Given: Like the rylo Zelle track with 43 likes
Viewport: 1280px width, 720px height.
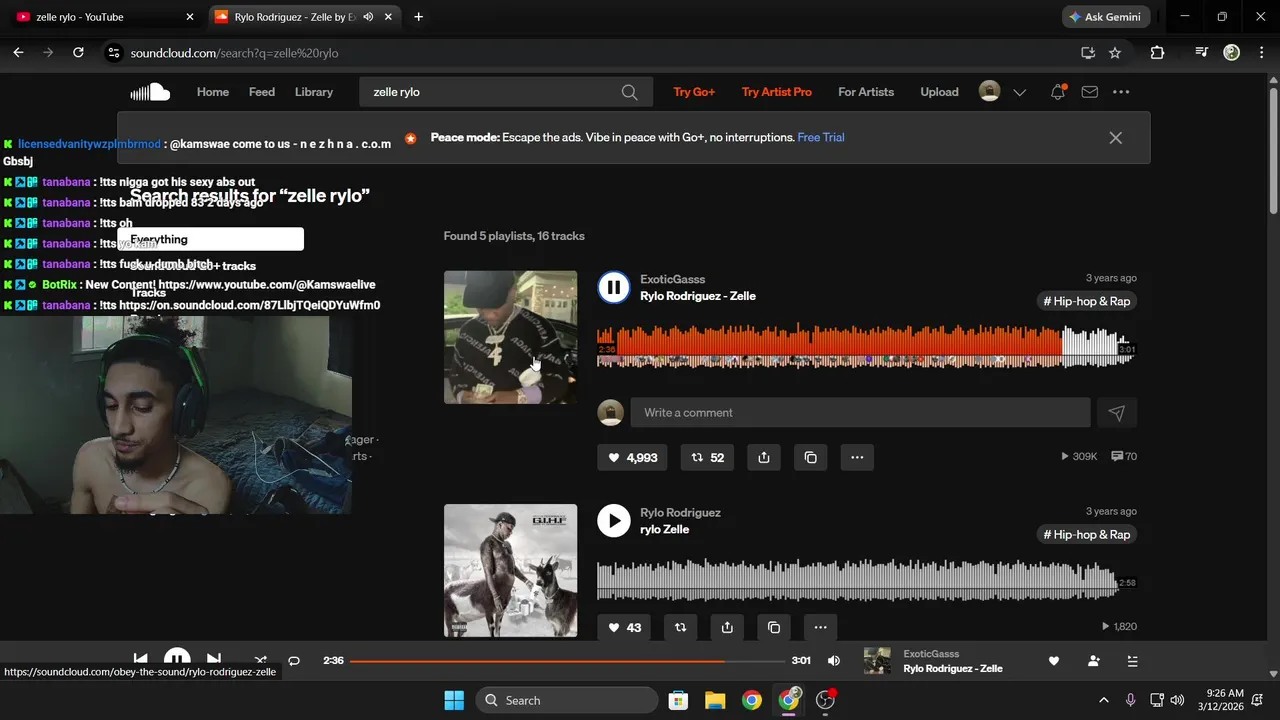Looking at the screenshot, I should click(624, 627).
